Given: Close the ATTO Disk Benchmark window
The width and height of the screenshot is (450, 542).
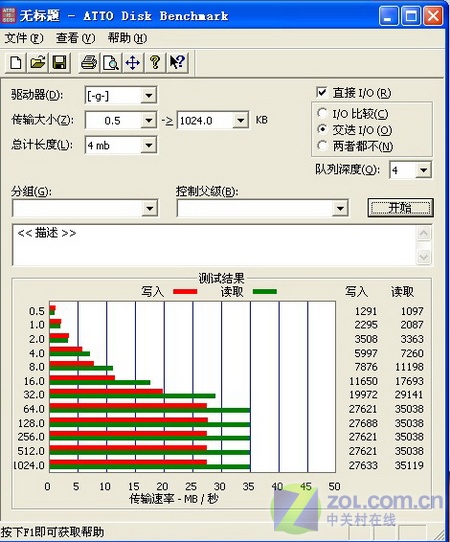Looking at the screenshot, I should 433,16.
